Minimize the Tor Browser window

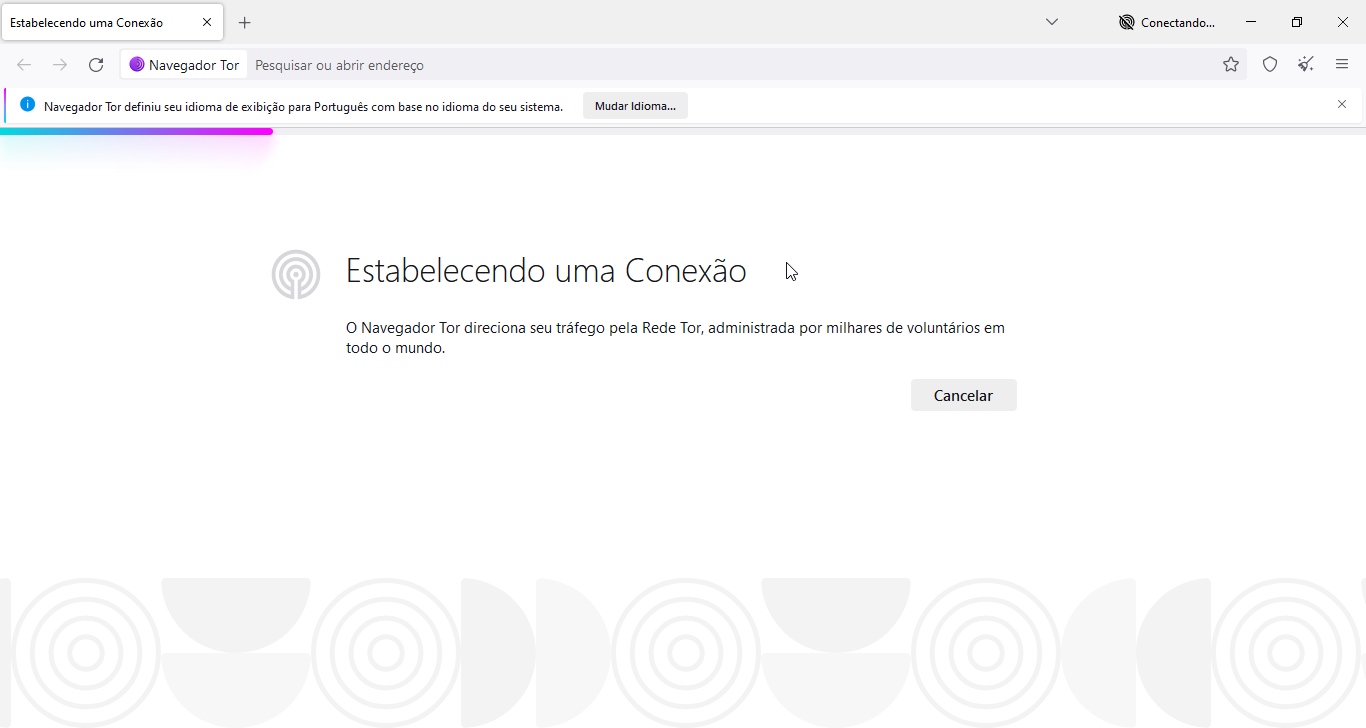click(x=1251, y=22)
